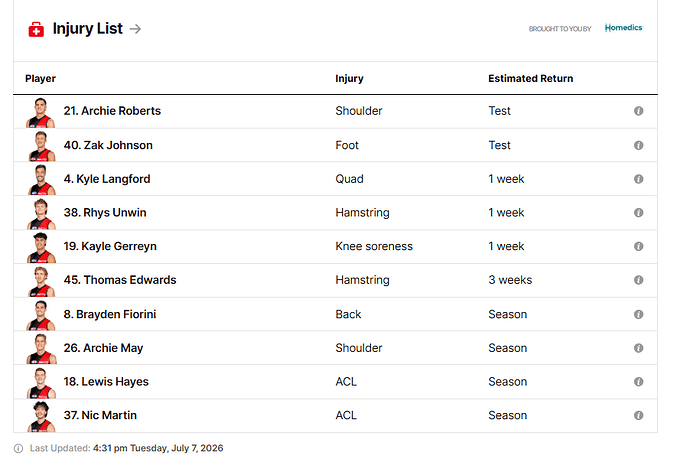Open info icon for Kyle Langford
This screenshot has height=471, width=690.
[x=639, y=179]
